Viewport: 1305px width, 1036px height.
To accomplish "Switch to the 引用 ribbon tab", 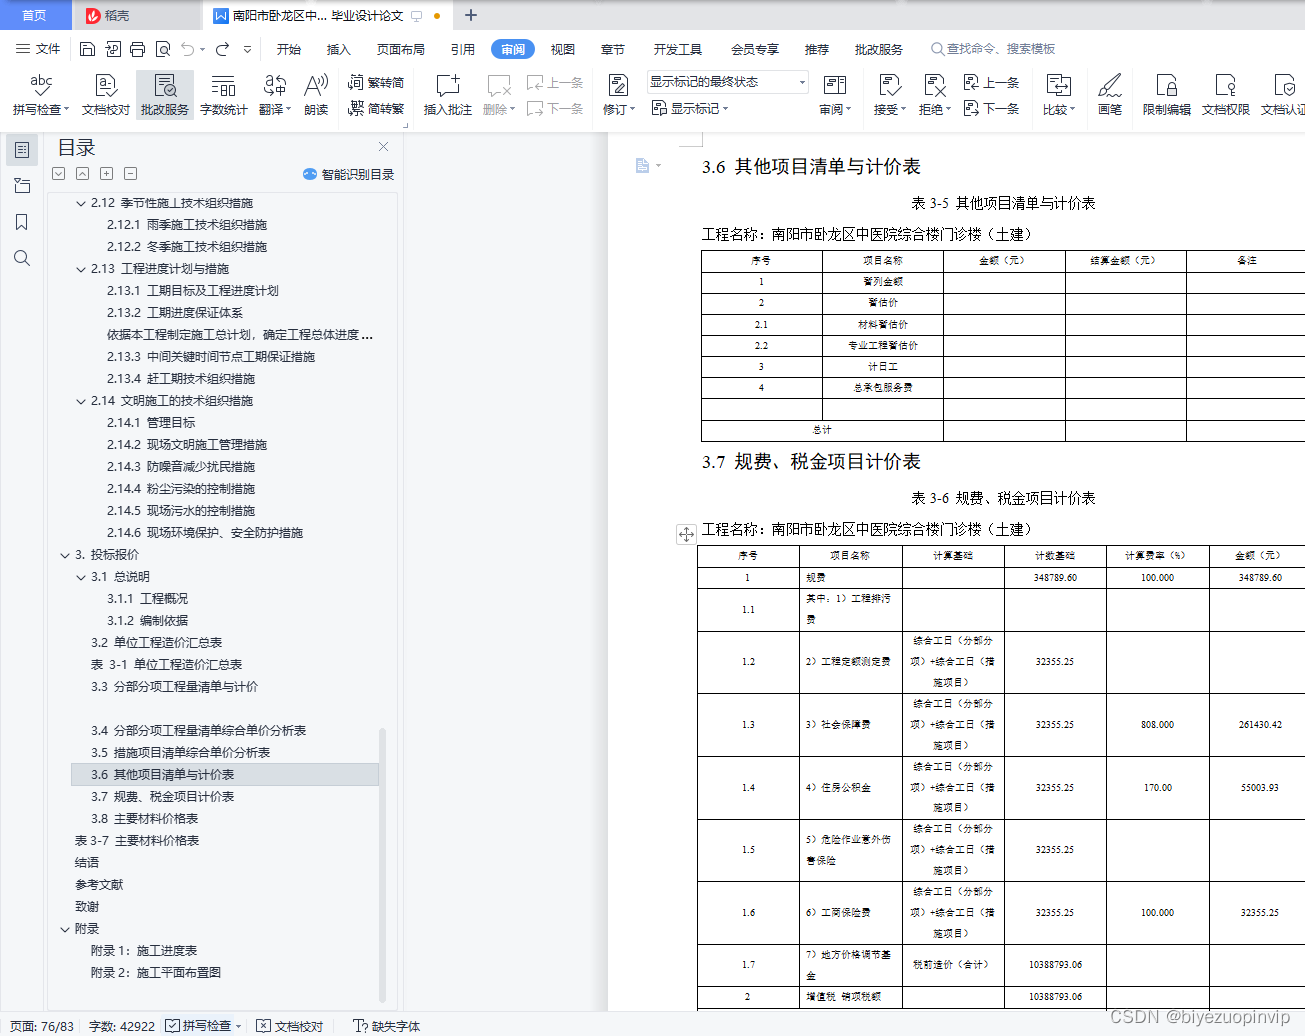I will pyautogui.click(x=463, y=49).
